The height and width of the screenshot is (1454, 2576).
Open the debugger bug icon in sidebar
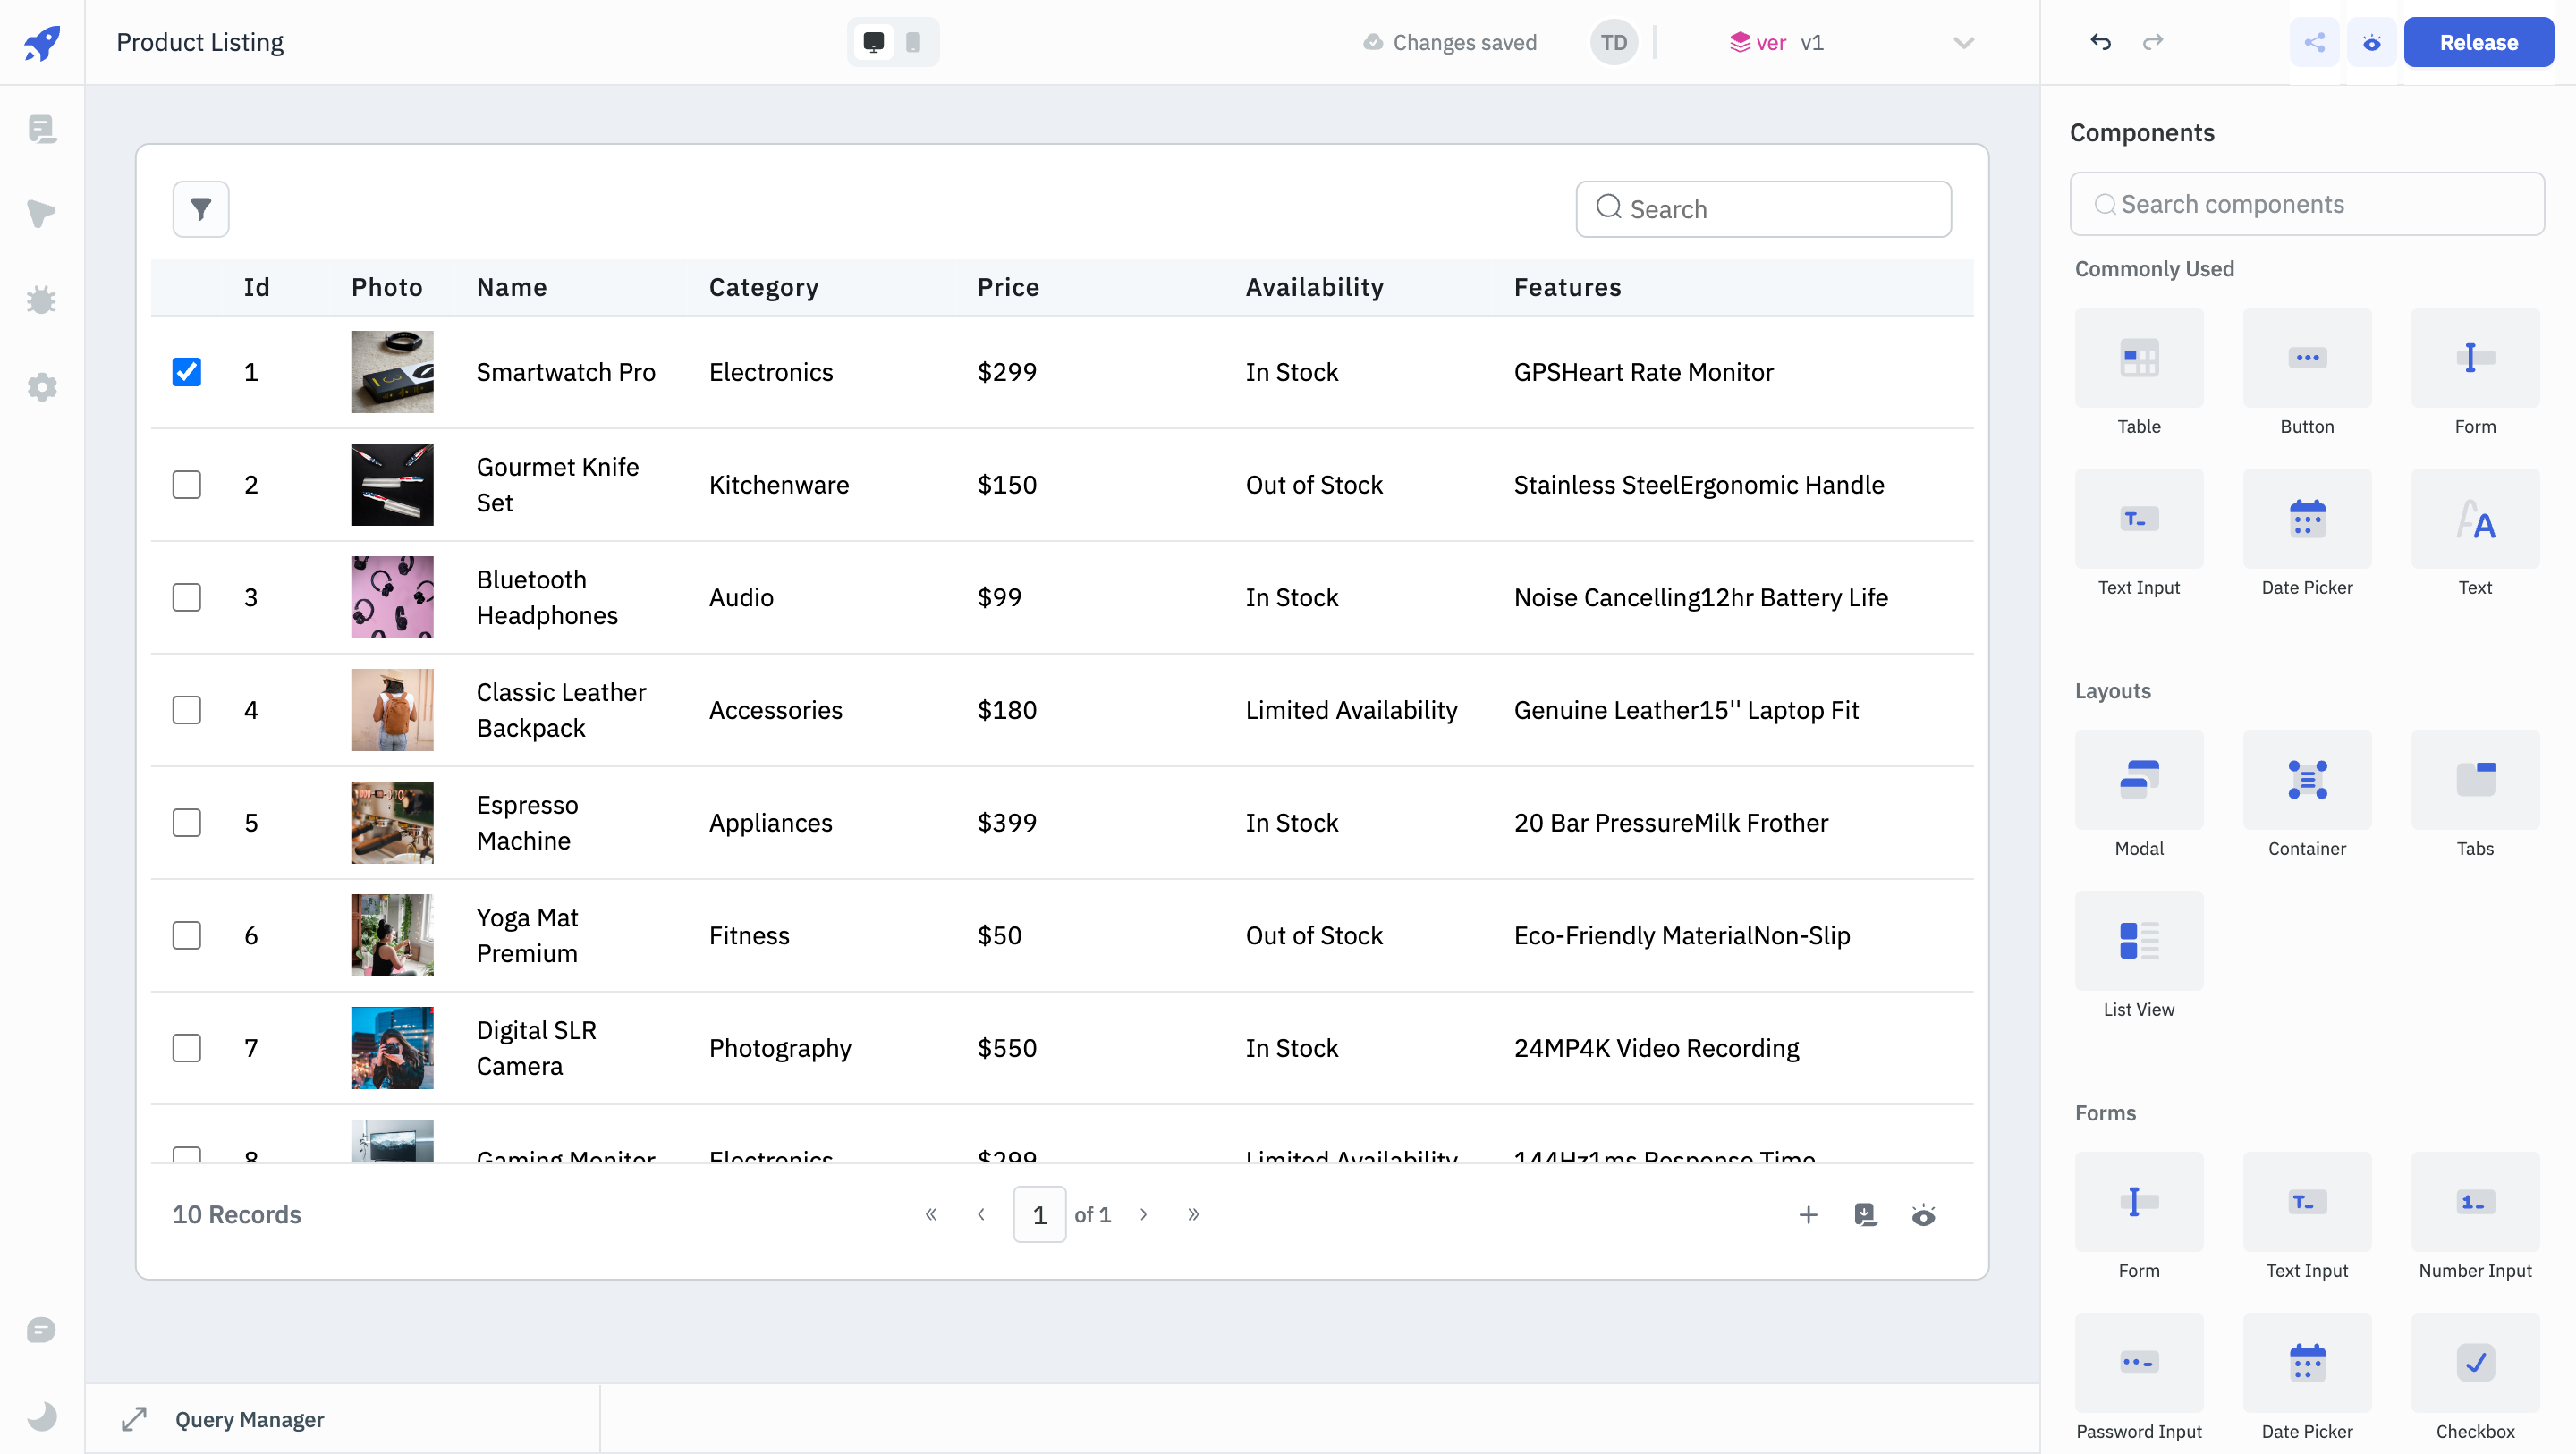pos(41,300)
